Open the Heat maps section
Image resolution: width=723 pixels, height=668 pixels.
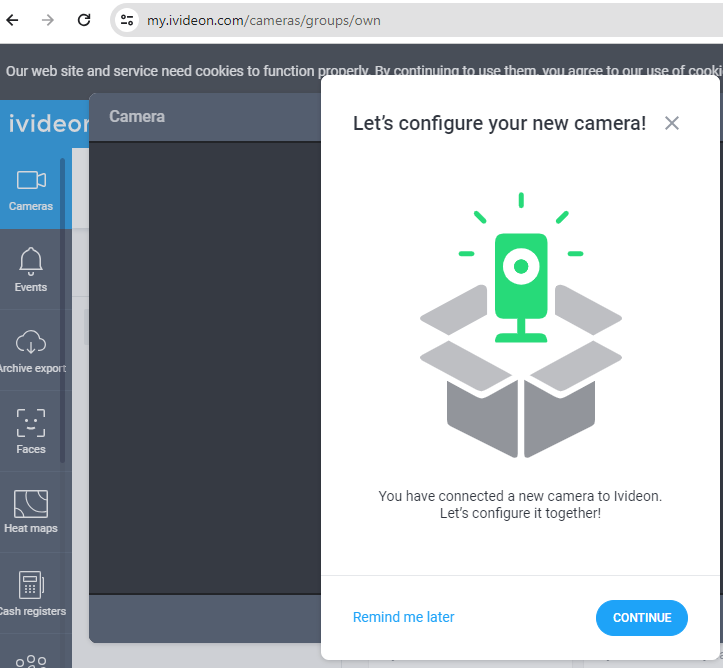click(x=31, y=512)
